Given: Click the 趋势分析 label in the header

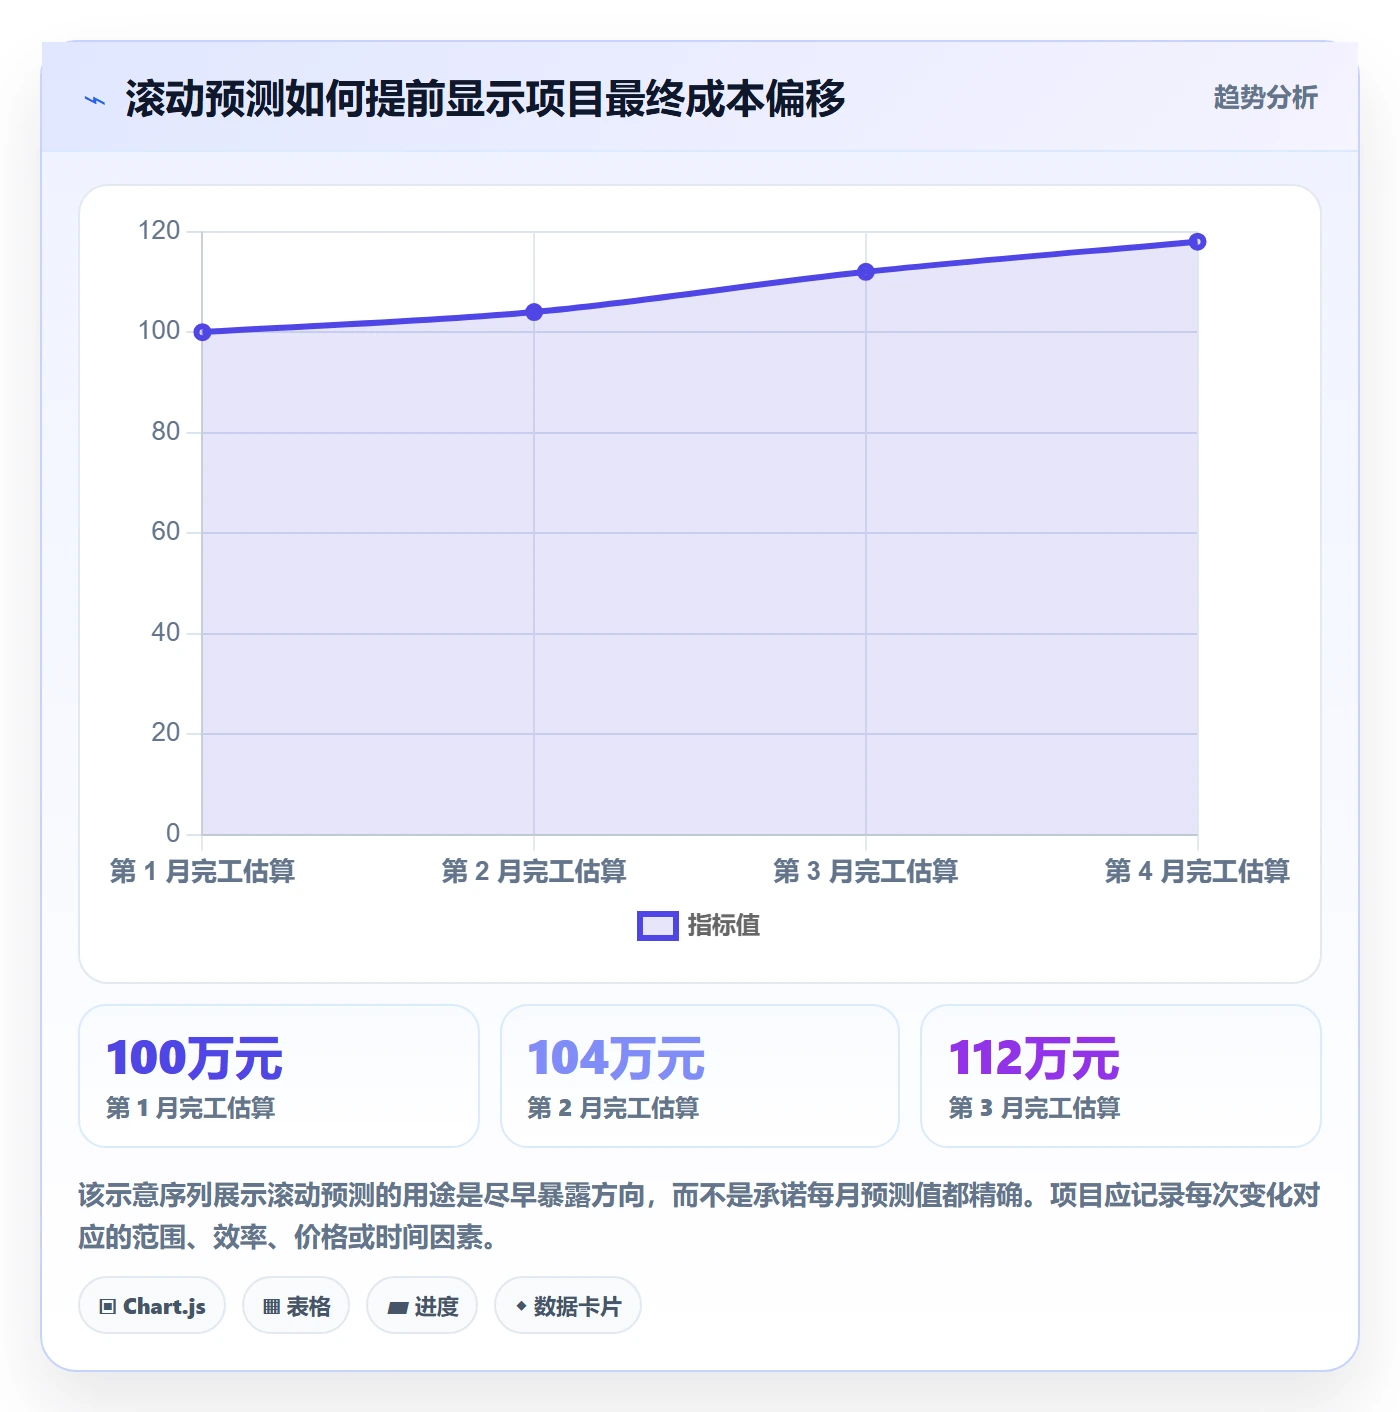Looking at the screenshot, I should click(x=1265, y=97).
